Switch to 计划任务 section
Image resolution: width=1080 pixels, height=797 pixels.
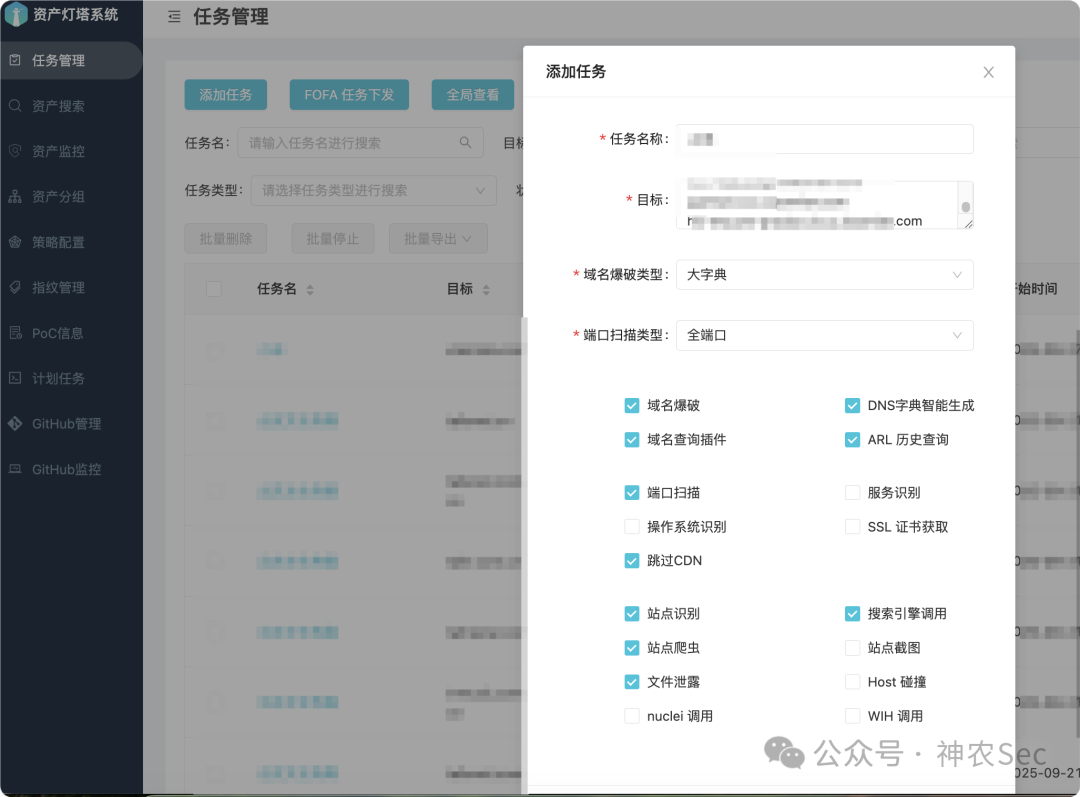coord(70,377)
